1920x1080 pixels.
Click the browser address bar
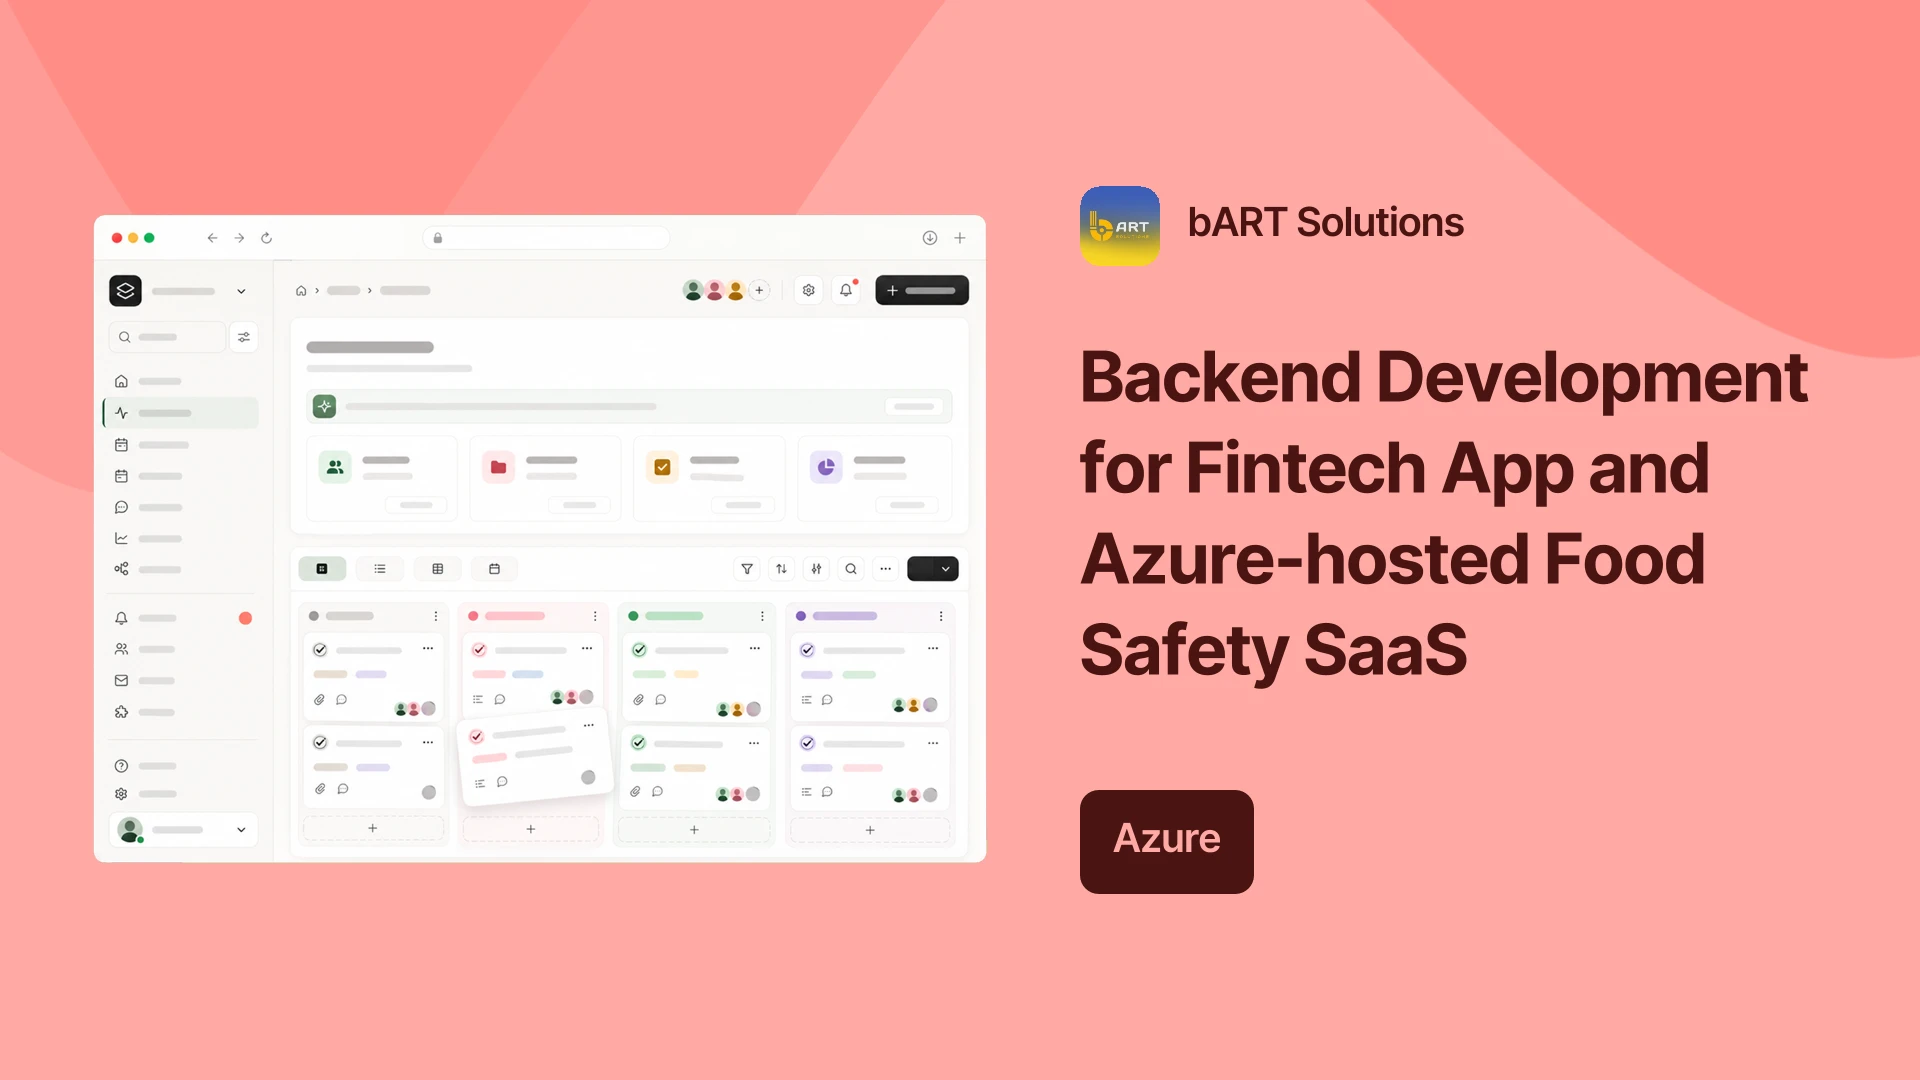point(546,238)
